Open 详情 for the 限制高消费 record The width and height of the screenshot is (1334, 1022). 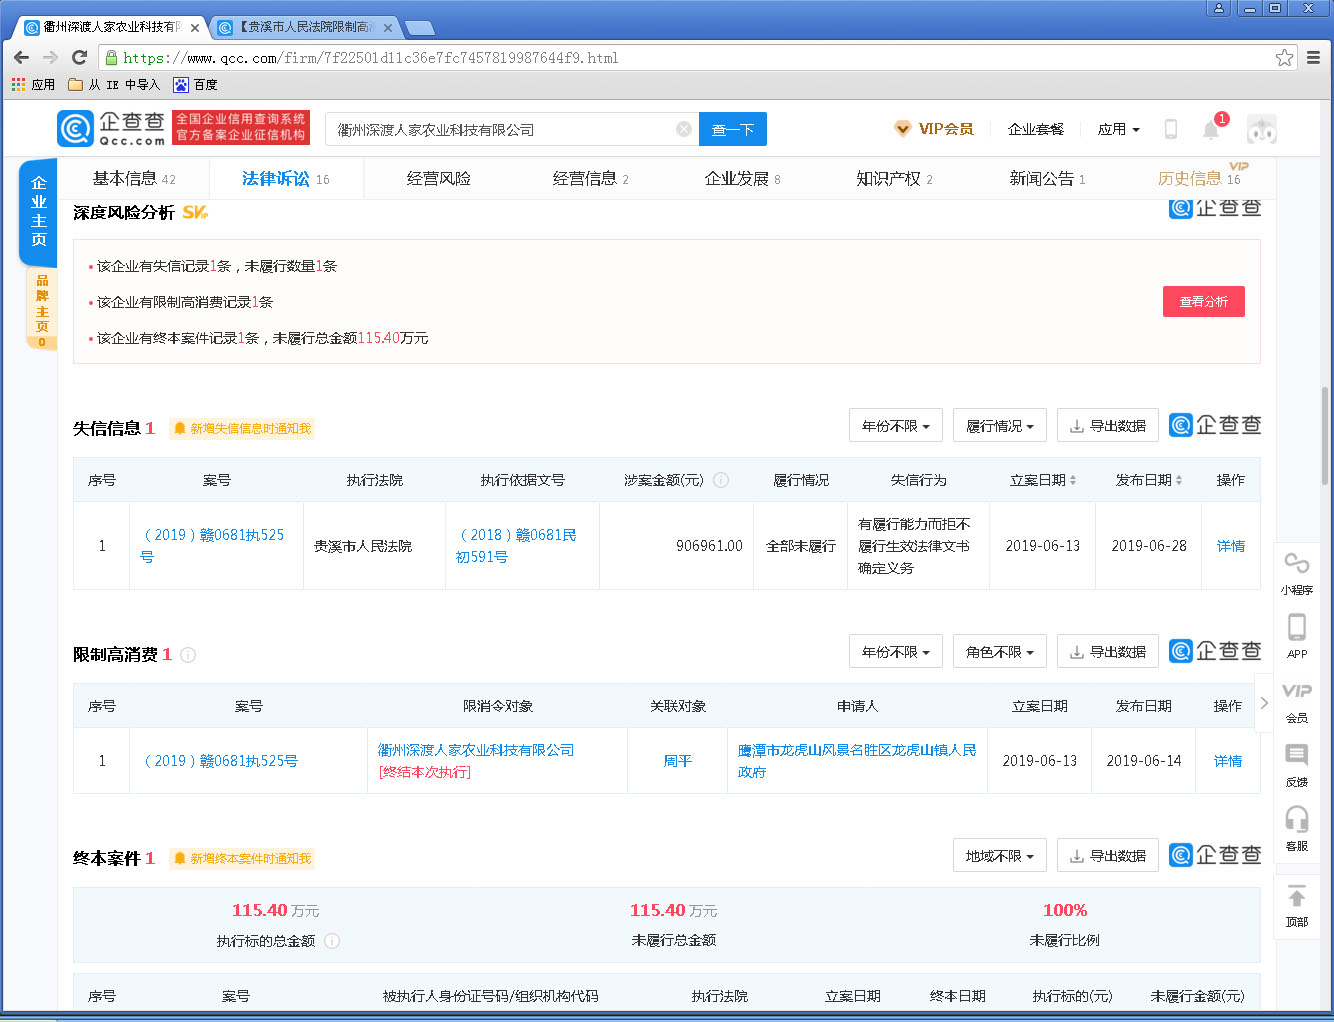tap(1227, 761)
